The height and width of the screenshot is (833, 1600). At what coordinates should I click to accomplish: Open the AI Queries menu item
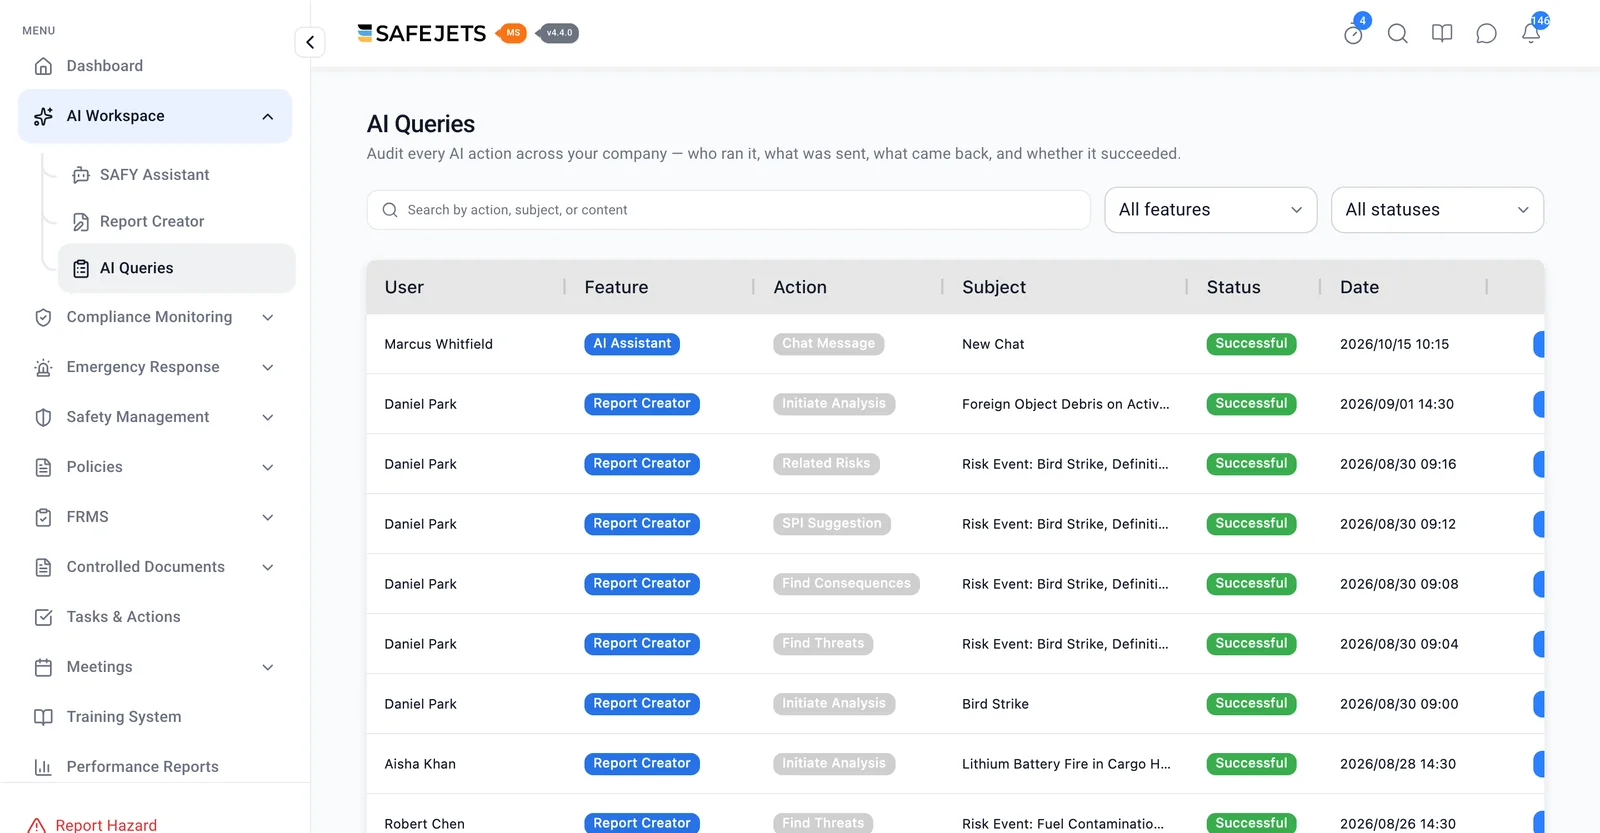tap(177, 268)
